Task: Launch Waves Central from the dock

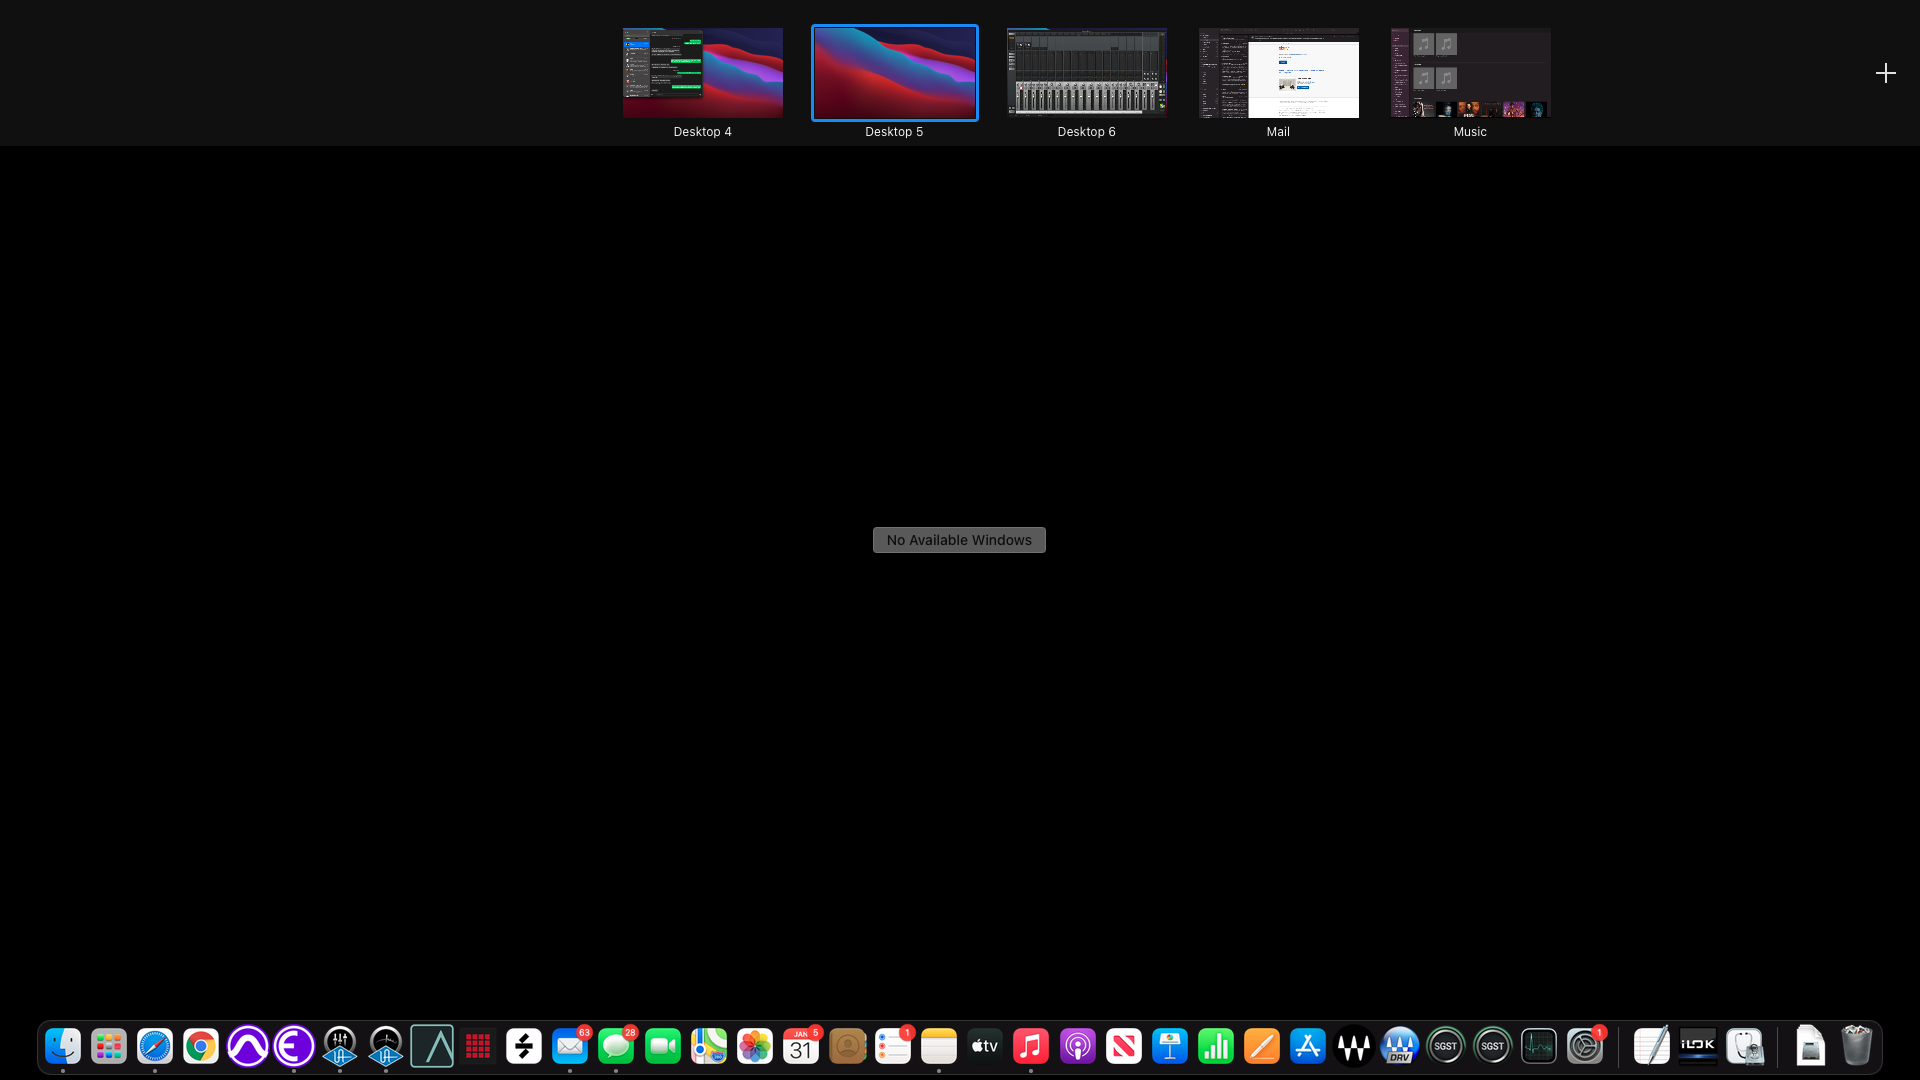Action: point(1354,1047)
